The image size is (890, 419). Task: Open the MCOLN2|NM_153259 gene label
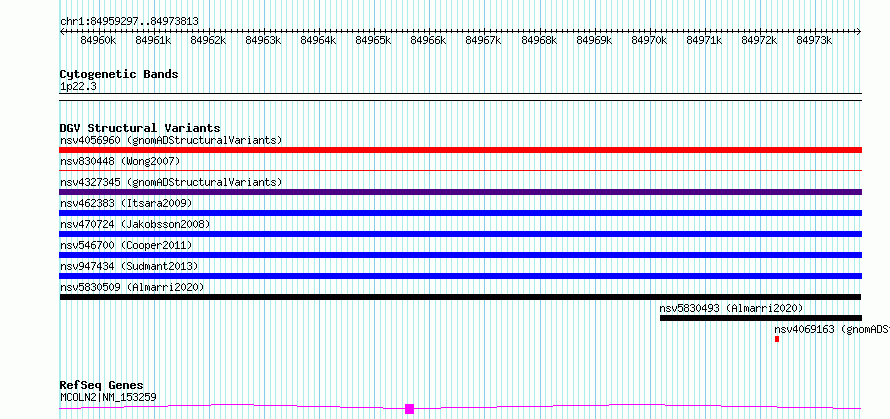click(108, 397)
